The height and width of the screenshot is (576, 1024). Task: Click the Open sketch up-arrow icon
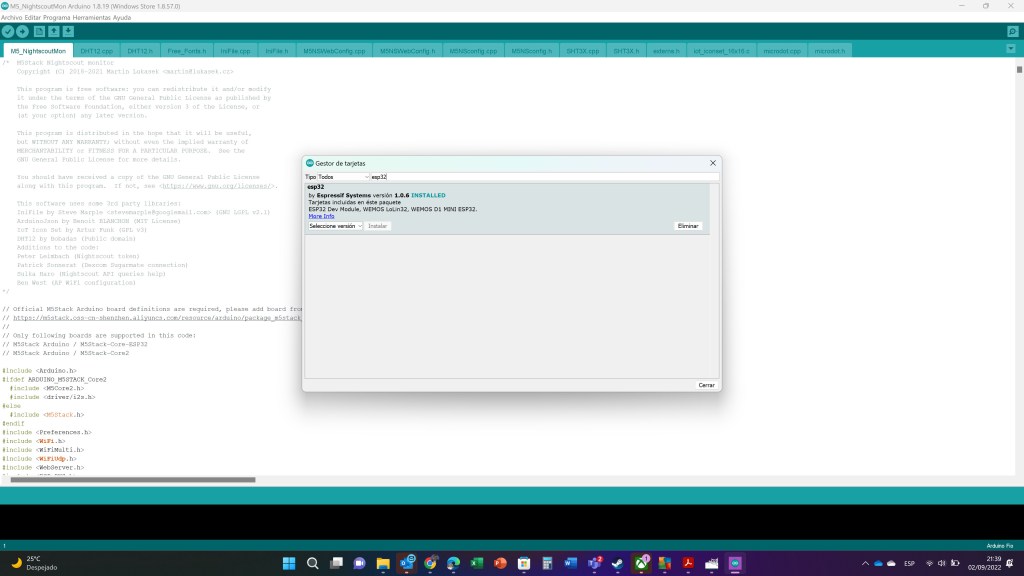pyautogui.click(x=53, y=32)
